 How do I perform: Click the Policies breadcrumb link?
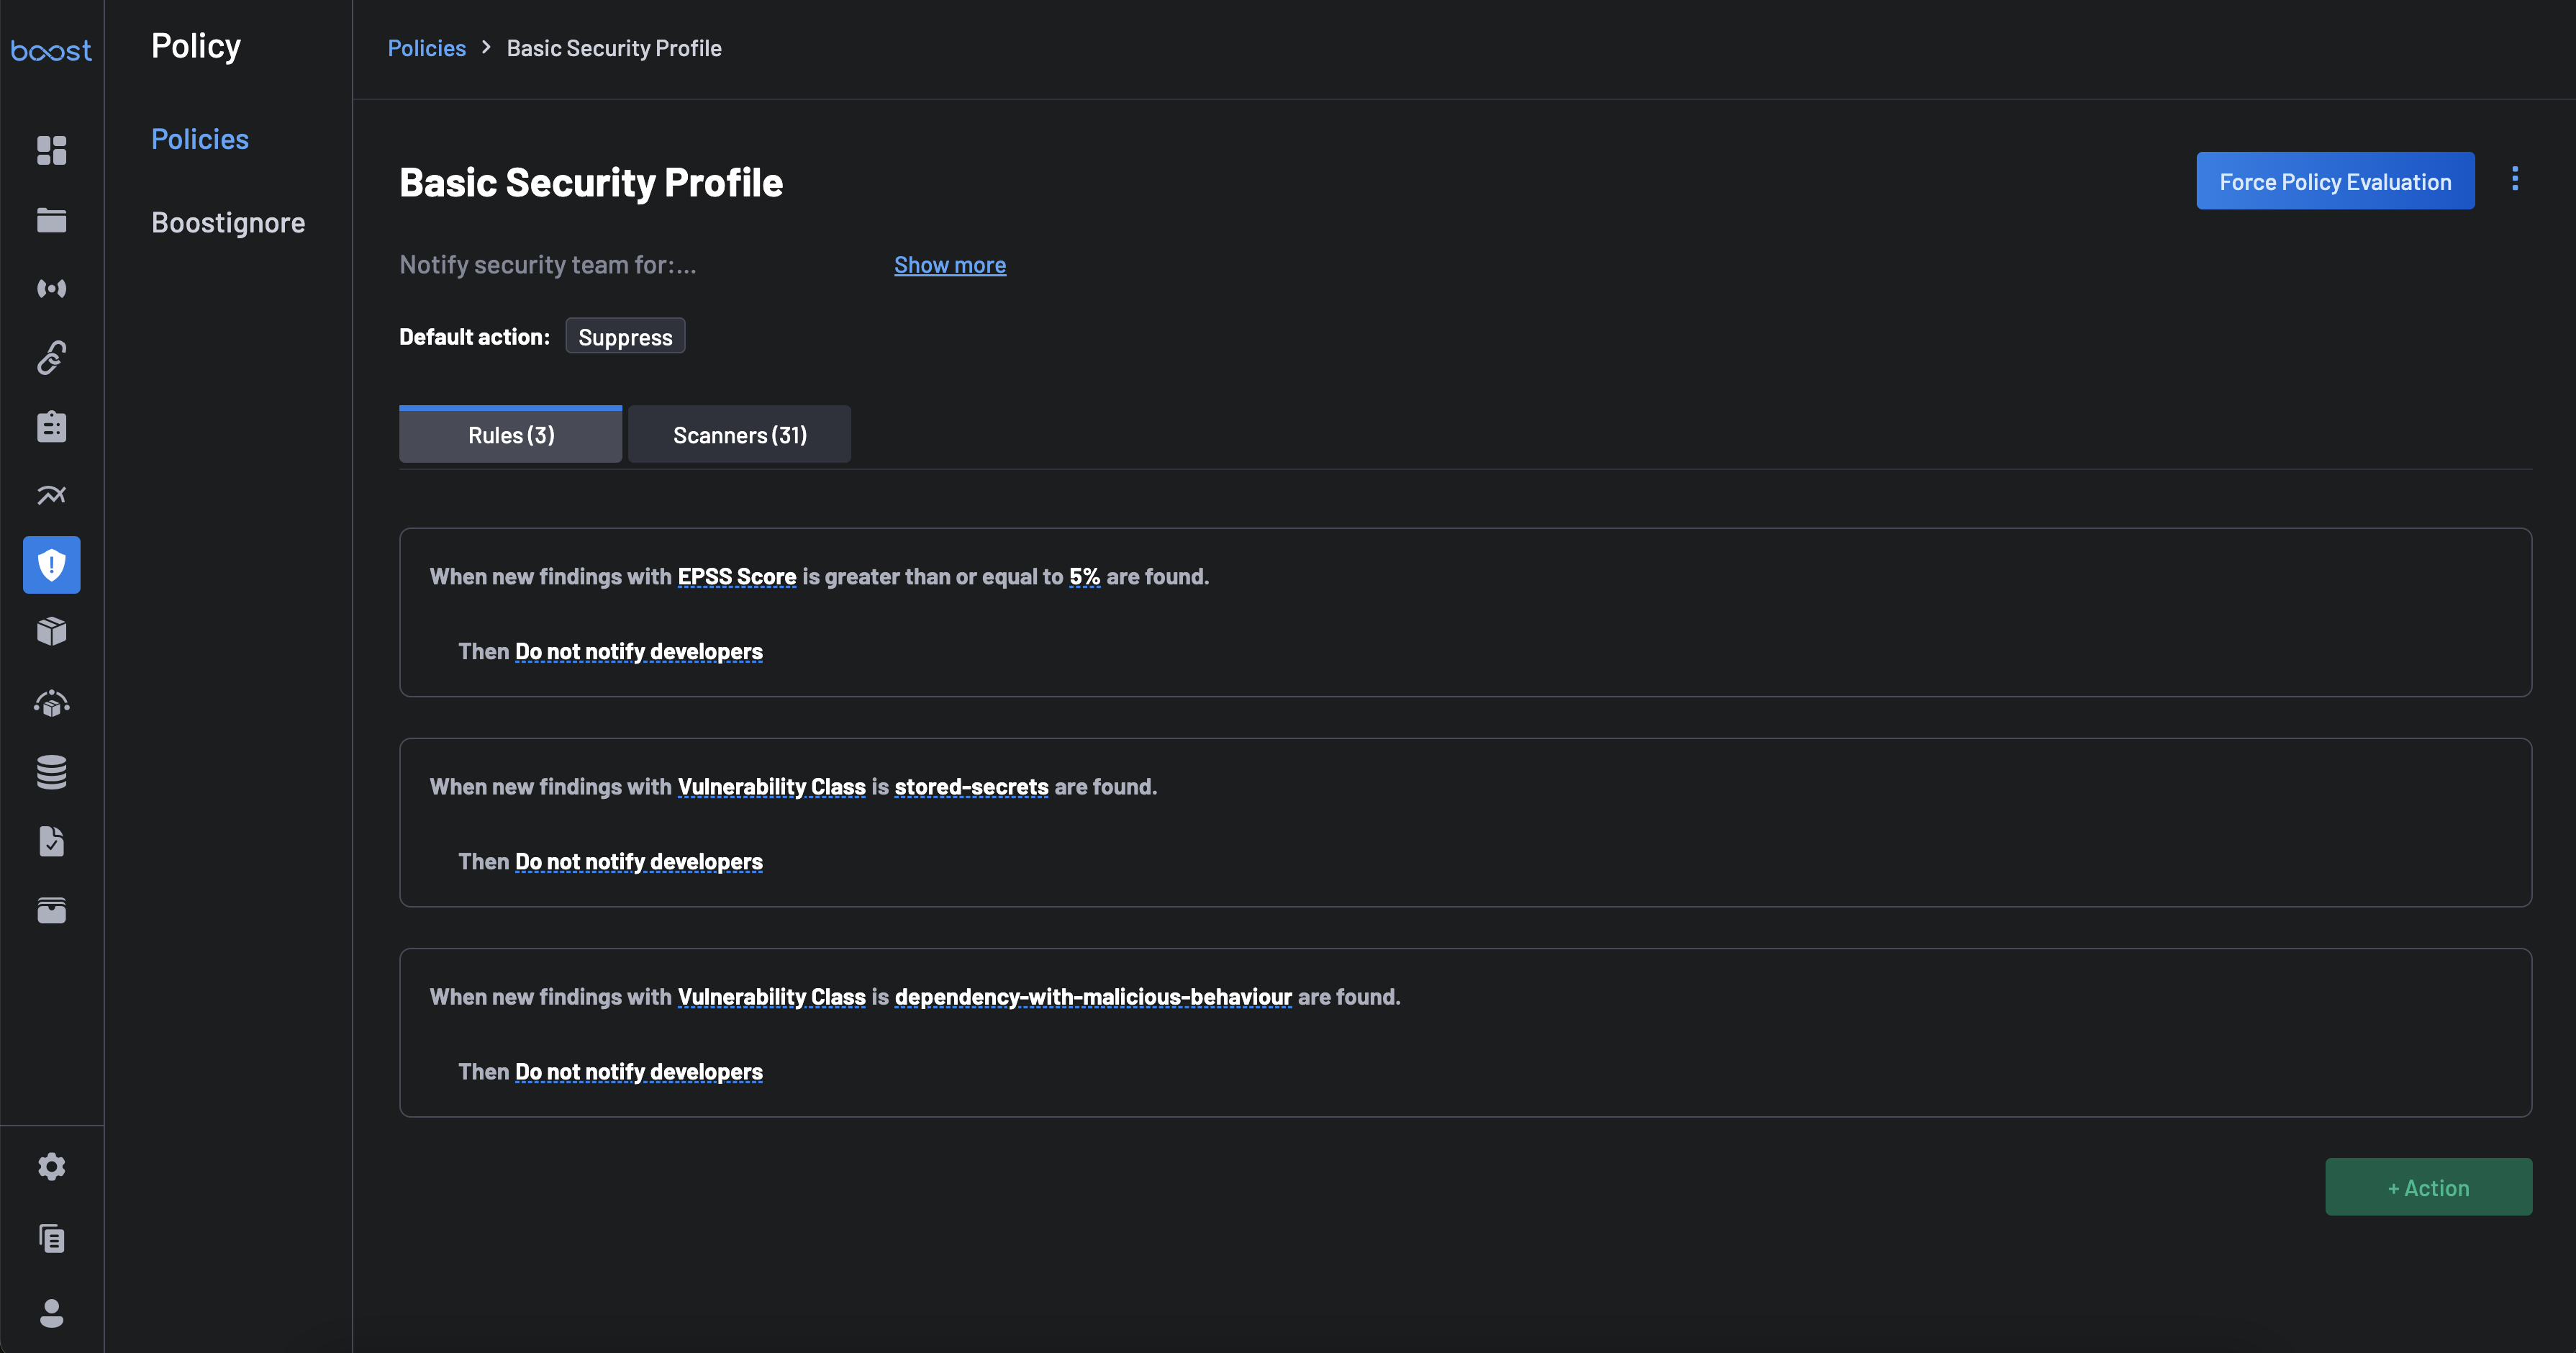coord(427,48)
